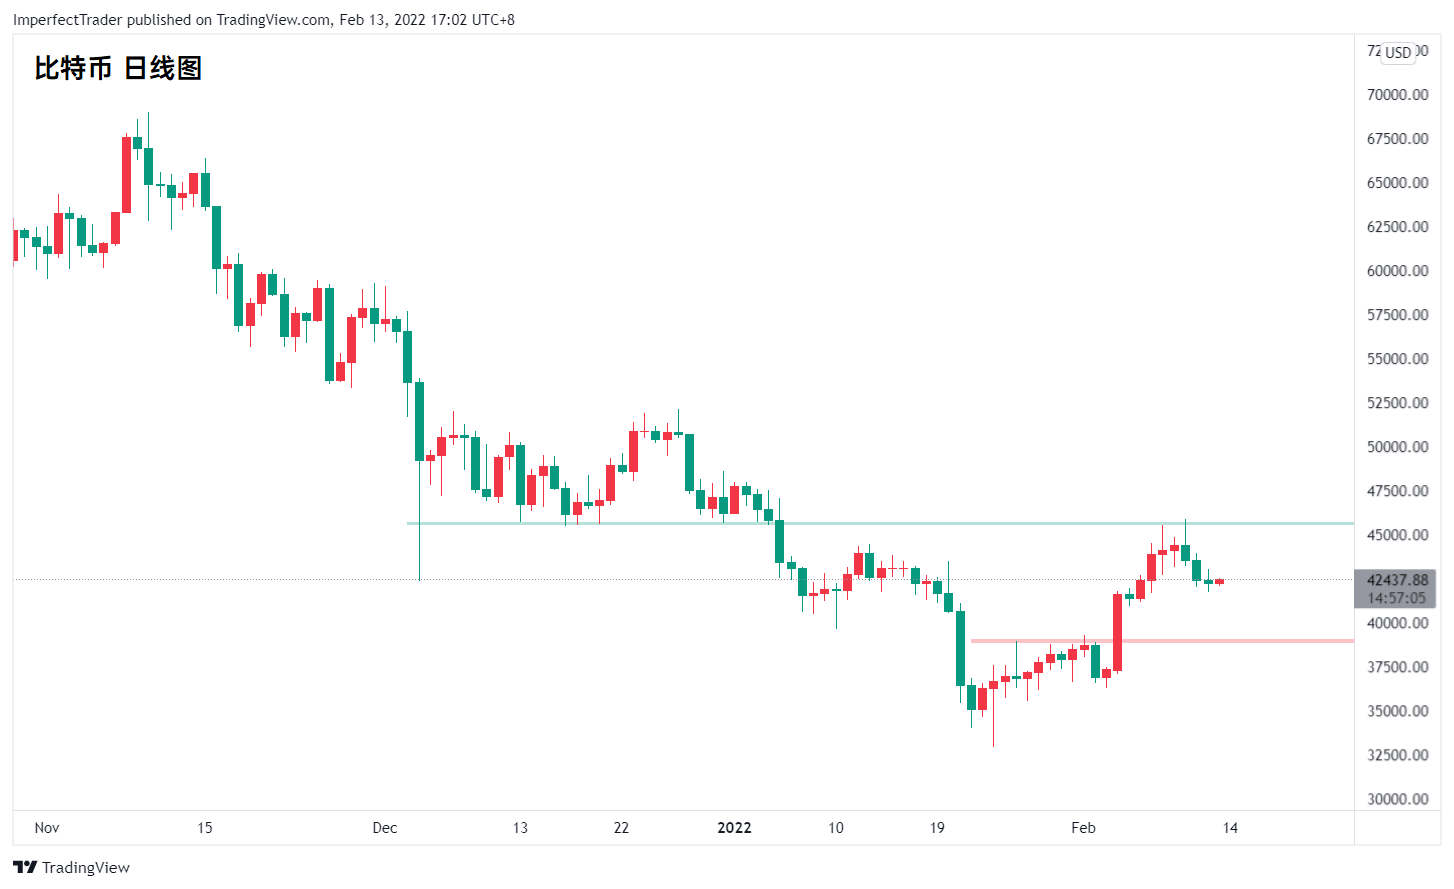Click the chart title 比特币 日线图
This screenshot has width=1454, height=889.
118,68
